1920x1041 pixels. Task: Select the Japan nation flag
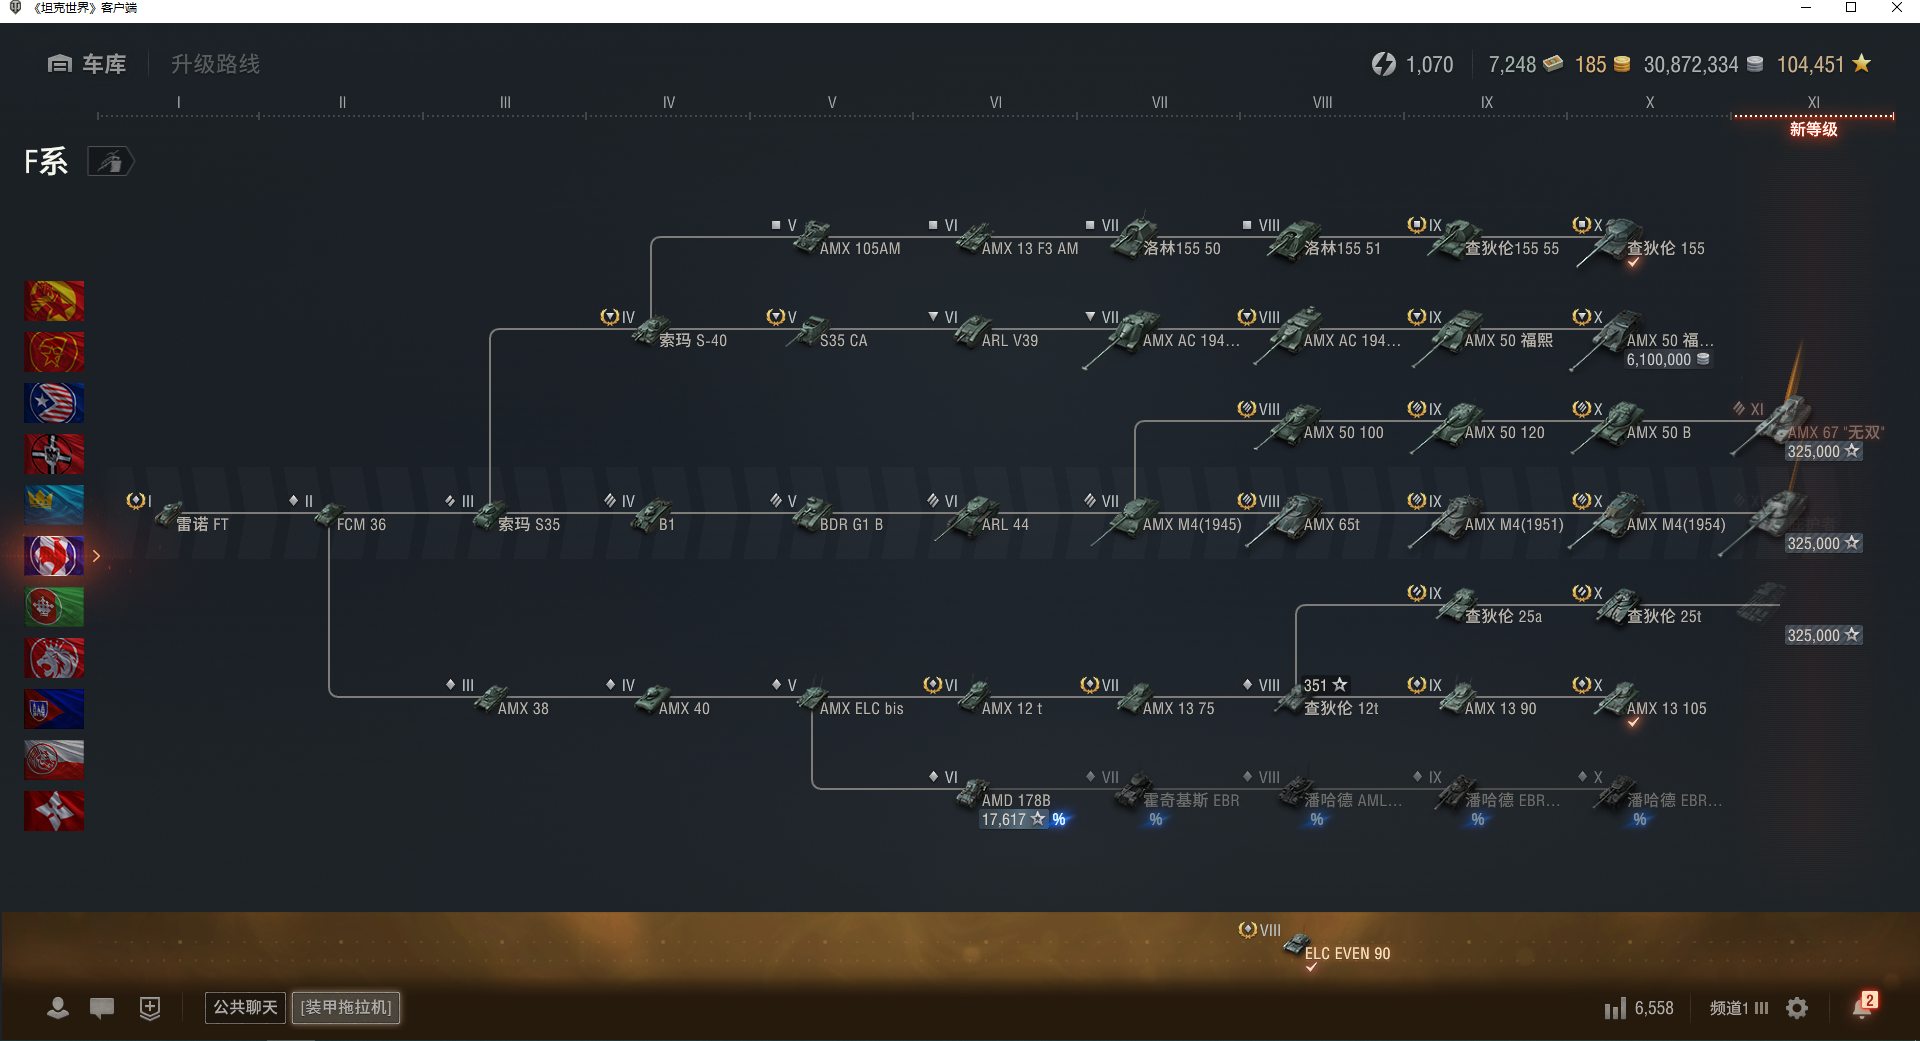pyautogui.click(x=54, y=811)
